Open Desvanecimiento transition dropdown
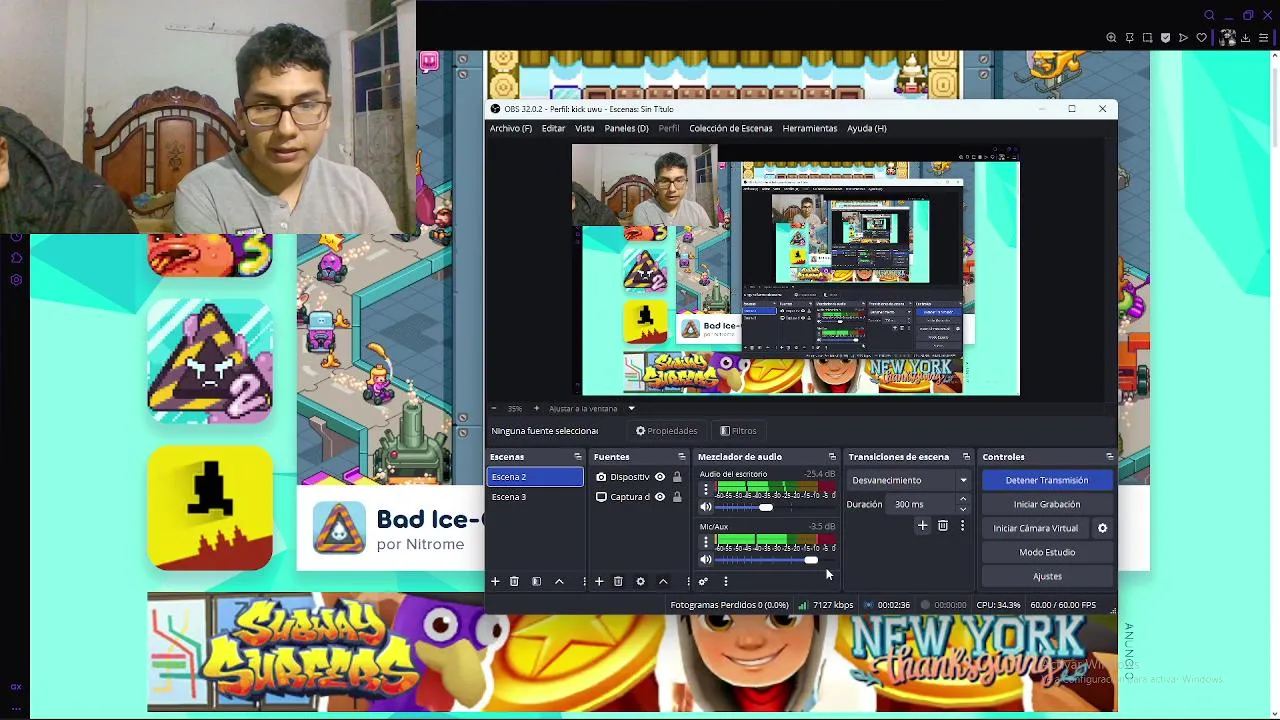The width and height of the screenshot is (1280, 720). (908, 480)
